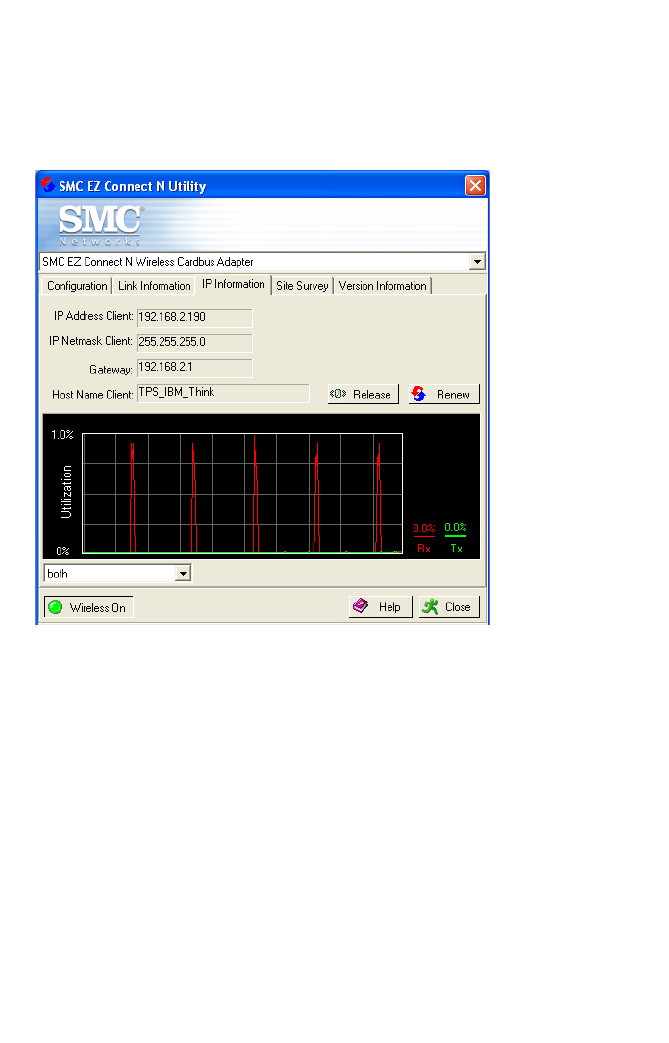The width and height of the screenshot is (669, 1043).
Task: Click the Host Name Client field TPS_IBM_Think
Action: [x=223, y=393]
